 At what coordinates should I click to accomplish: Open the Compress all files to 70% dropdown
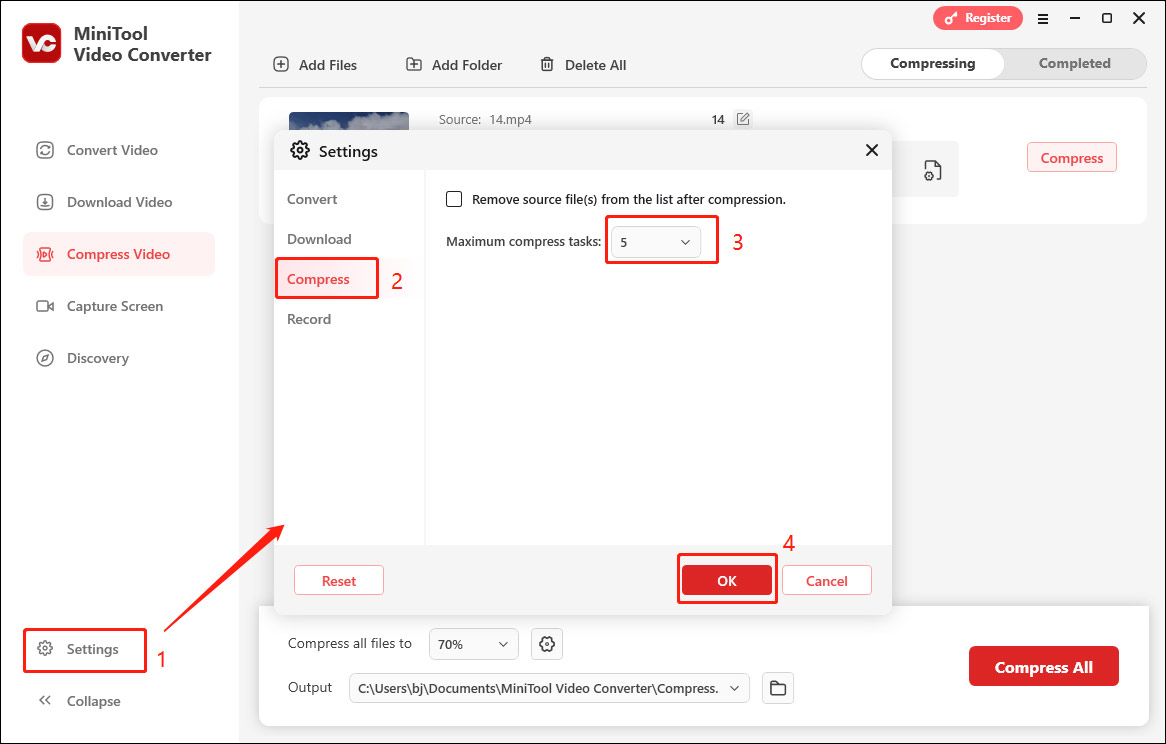474,644
